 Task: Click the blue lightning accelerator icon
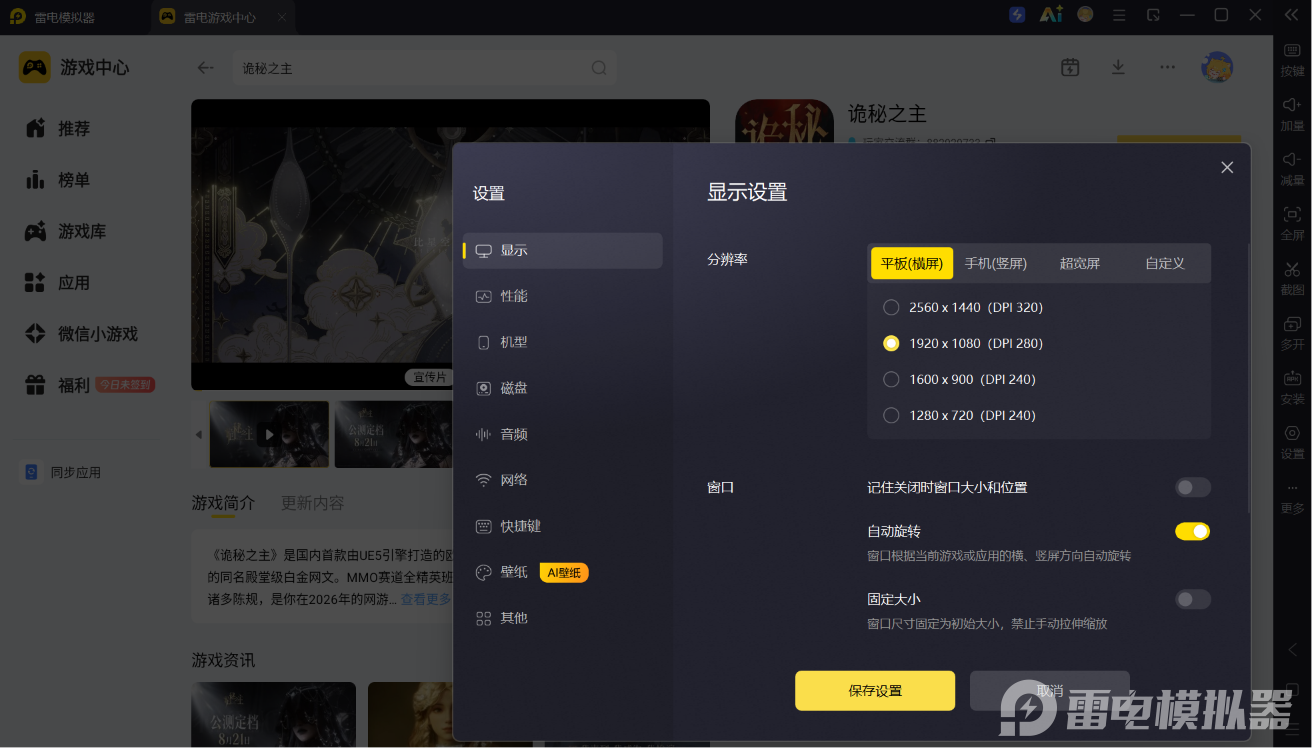tap(1017, 15)
